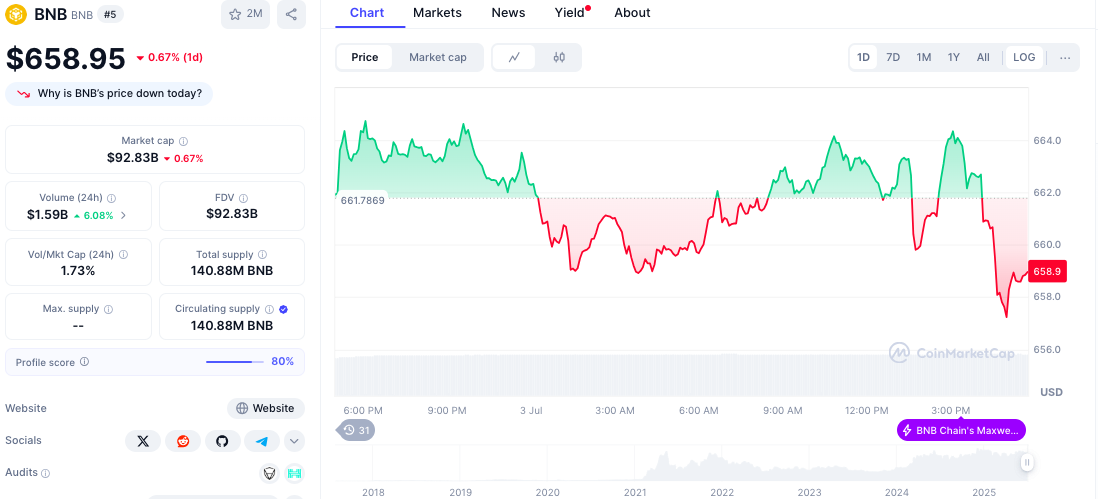
Task: Open the News tab
Action: (x=508, y=13)
